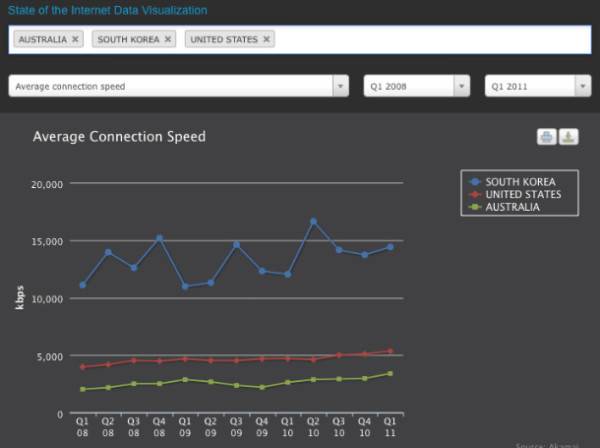Click United States data point at Q1 11
Viewport: 600px width, 448px height.
pyautogui.click(x=390, y=350)
